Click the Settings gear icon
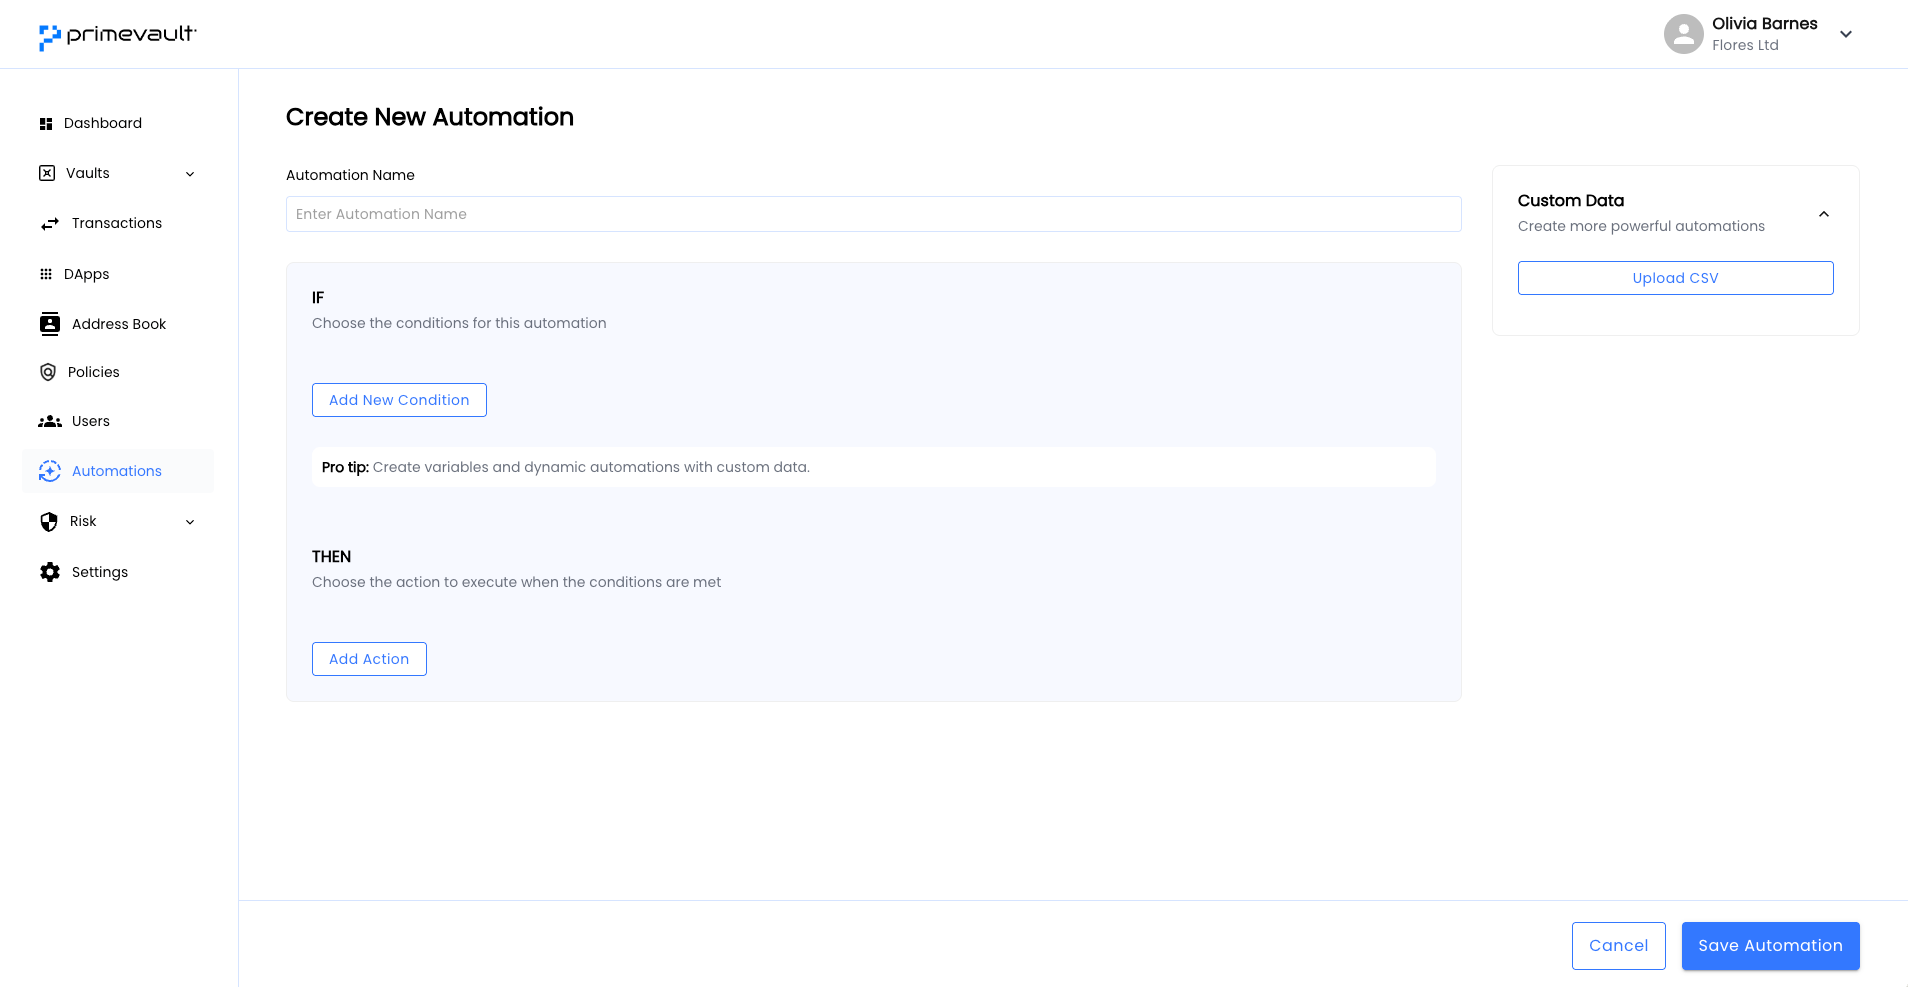 (50, 572)
